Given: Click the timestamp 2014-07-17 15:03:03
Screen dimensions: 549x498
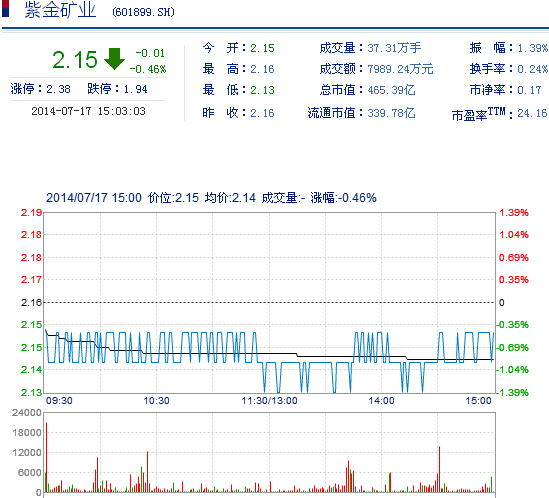Looking at the screenshot, I should [88, 111].
